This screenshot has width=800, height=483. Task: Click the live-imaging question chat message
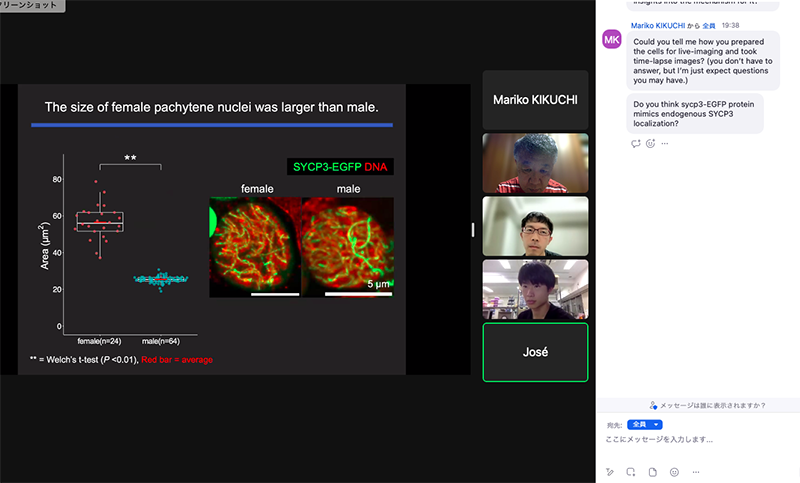[703, 61]
